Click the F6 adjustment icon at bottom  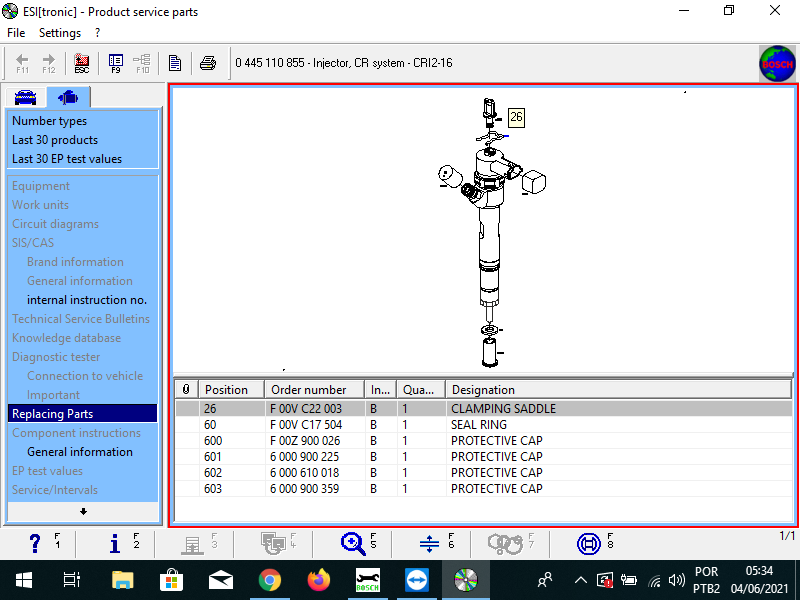[x=430, y=543]
